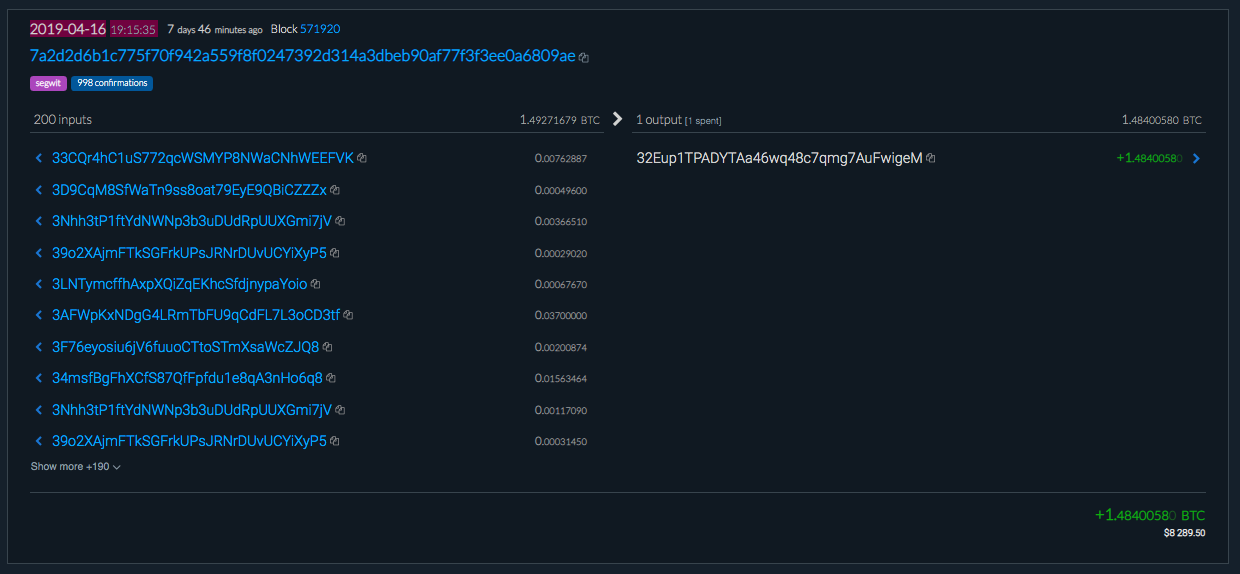Open previous transaction arrow for 3AFWpKxN input
The image size is (1240, 574).
point(38,315)
